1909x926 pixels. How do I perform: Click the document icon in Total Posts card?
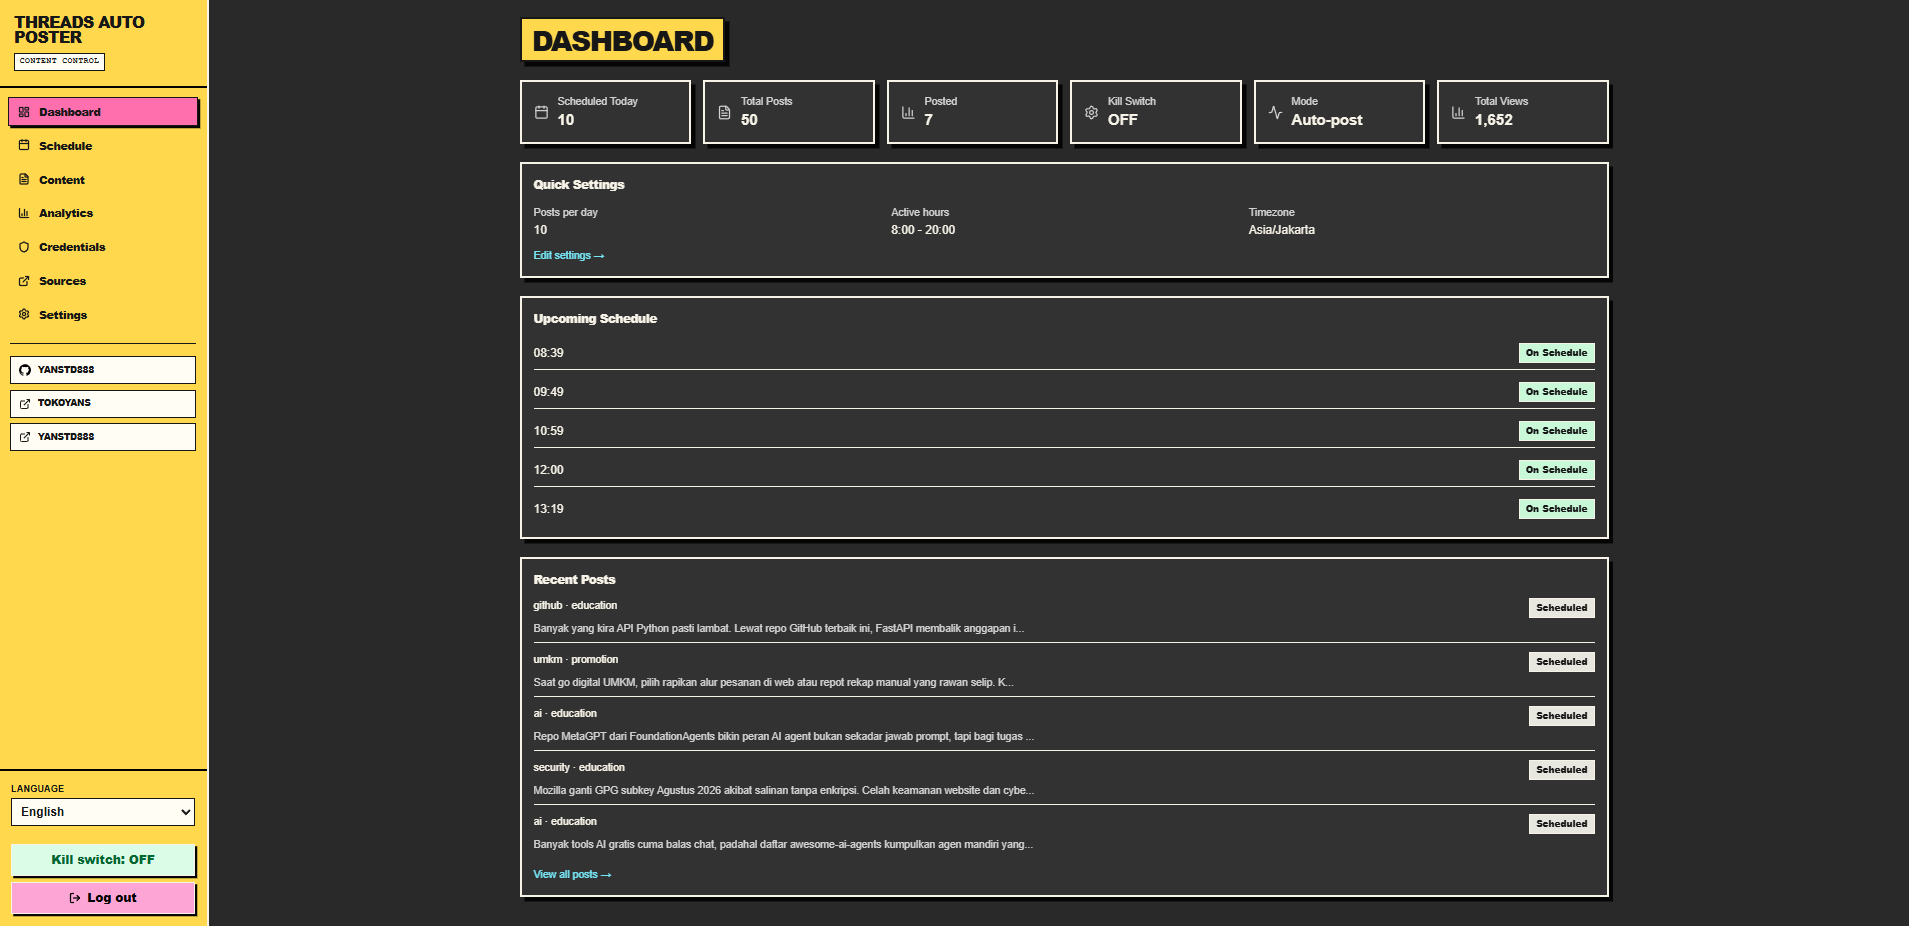[x=724, y=112]
